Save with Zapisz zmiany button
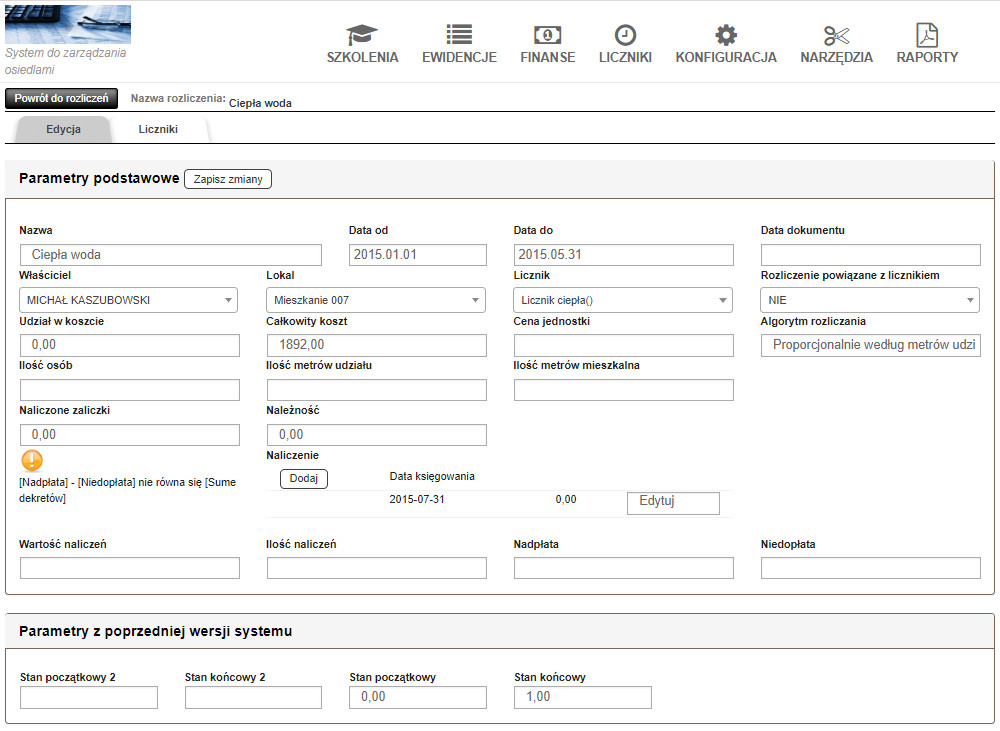 228,179
